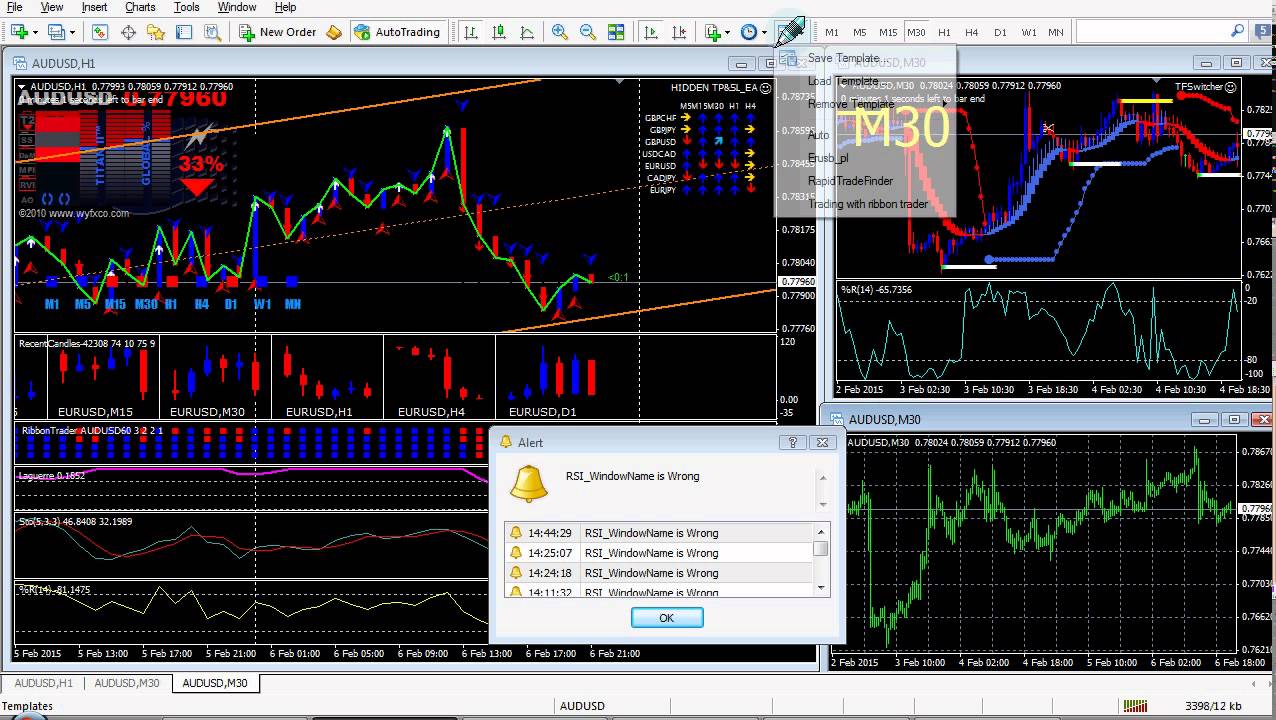Viewport: 1276px width, 720px height.
Task: Click the bell icon for 14:44:29 alert
Action: (516, 533)
